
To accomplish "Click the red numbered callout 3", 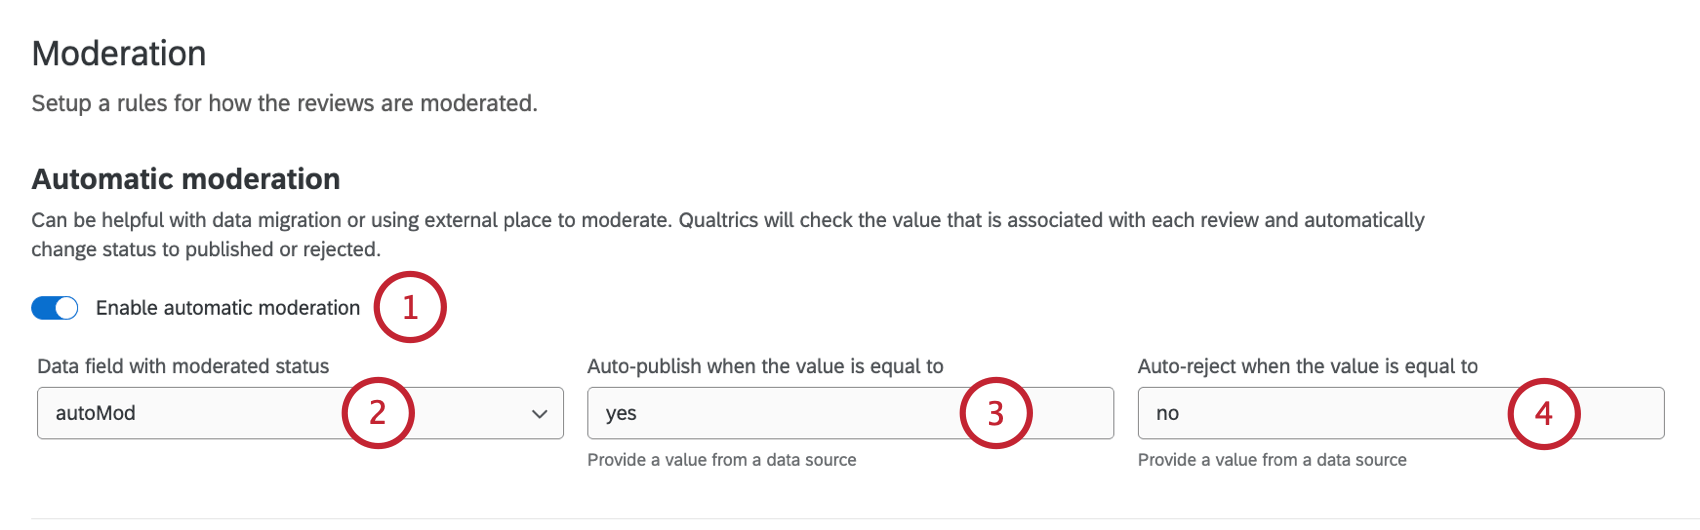I will (x=995, y=413).
